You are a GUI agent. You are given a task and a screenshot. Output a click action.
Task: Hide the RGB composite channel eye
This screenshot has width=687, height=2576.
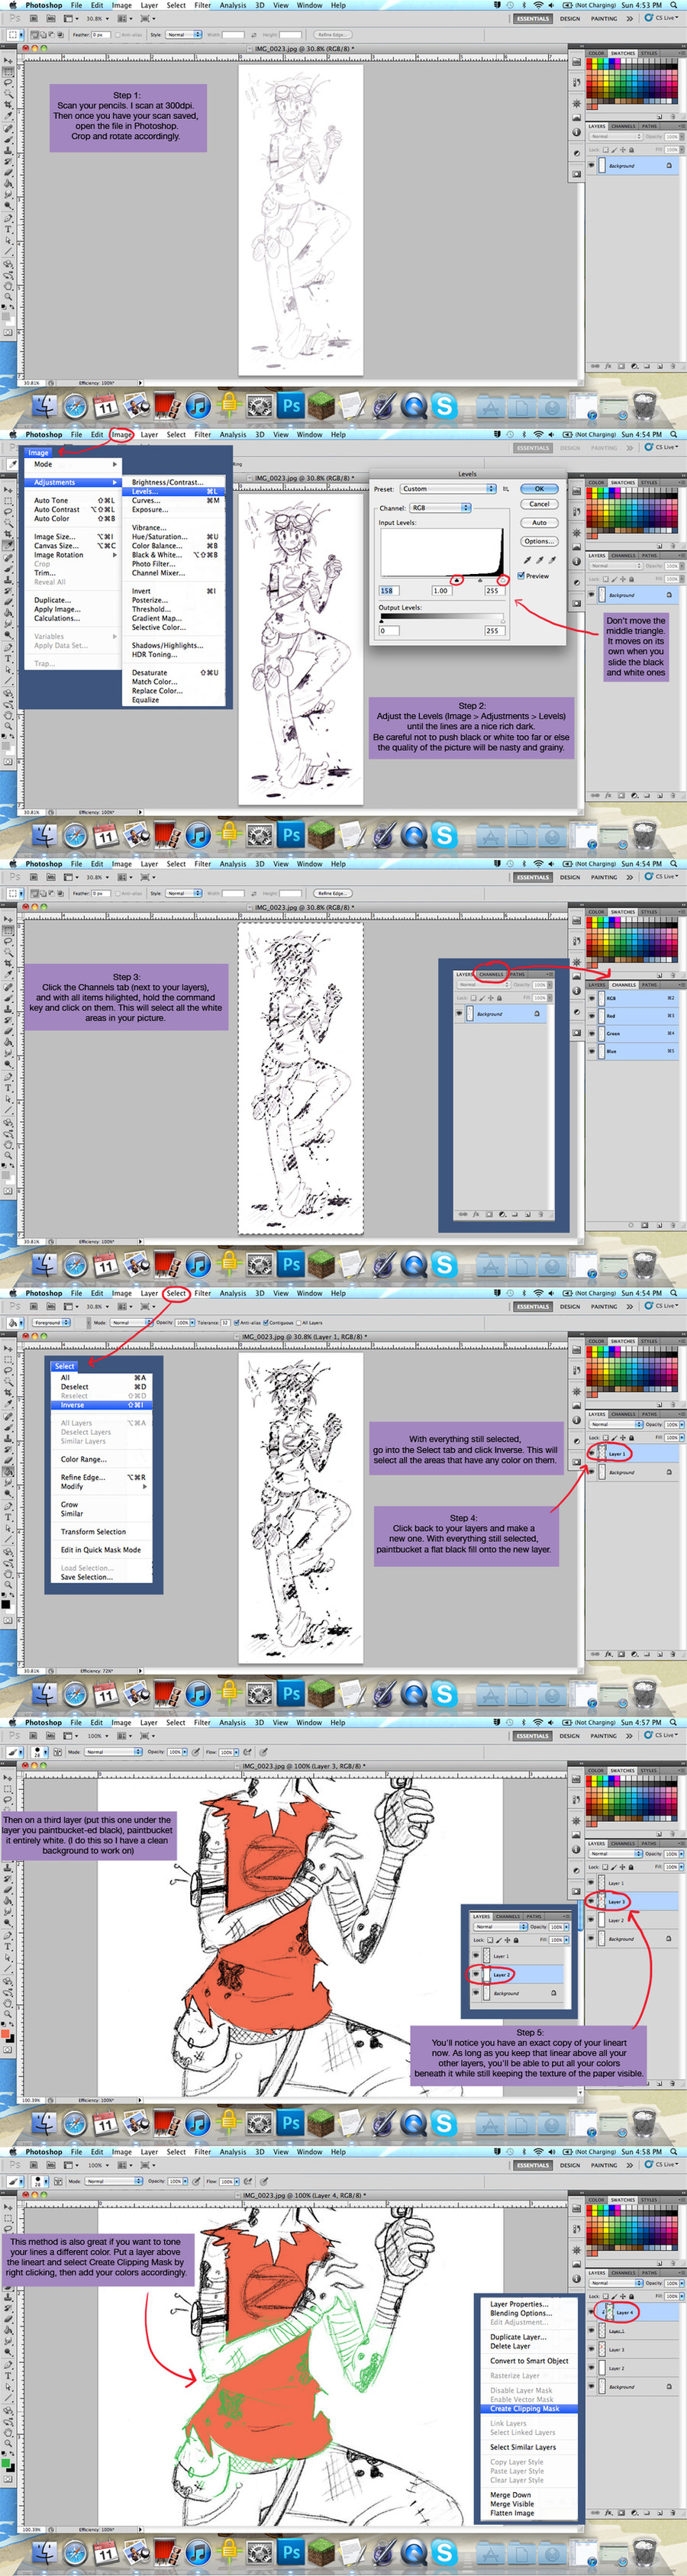(591, 998)
